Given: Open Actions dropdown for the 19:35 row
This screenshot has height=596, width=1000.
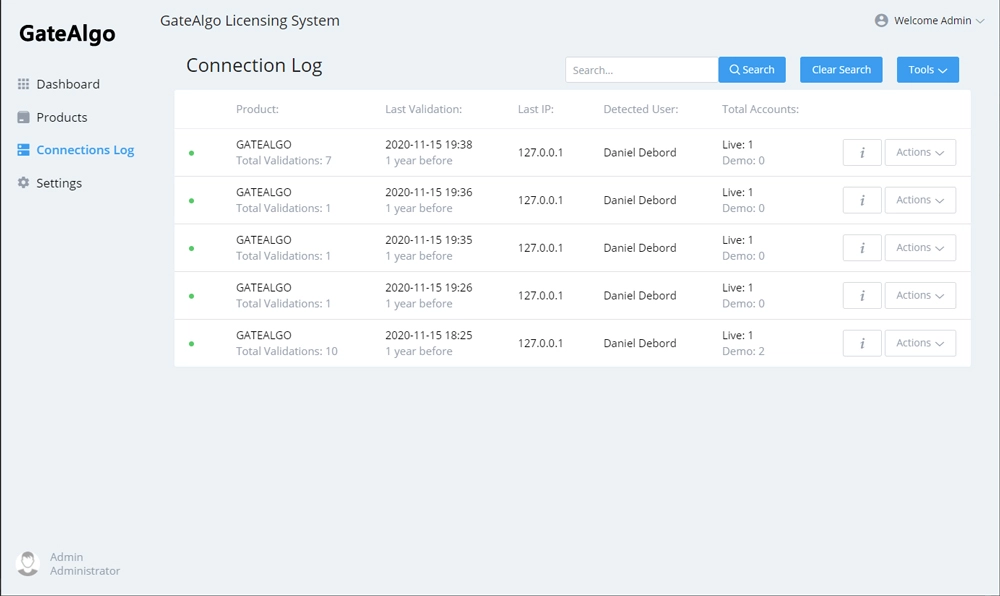Looking at the screenshot, I should (920, 248).
